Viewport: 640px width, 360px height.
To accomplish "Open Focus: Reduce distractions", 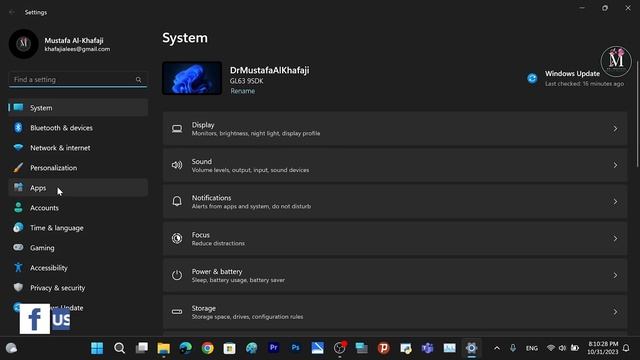I will [395, 238].
